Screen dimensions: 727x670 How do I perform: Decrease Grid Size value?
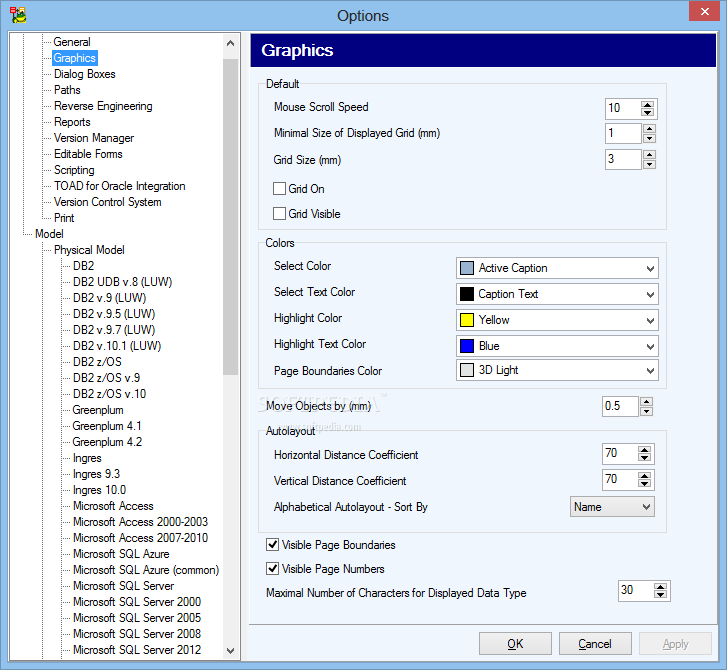[x=650, y=164]
